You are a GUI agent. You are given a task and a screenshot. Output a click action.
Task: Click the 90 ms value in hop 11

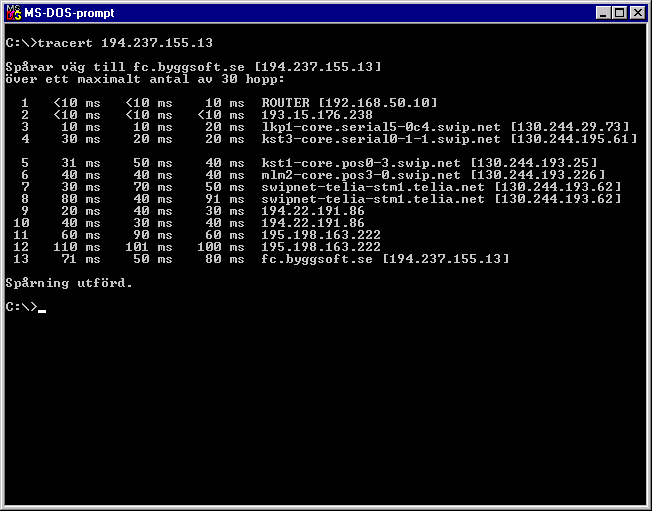(x=153, y=235)
